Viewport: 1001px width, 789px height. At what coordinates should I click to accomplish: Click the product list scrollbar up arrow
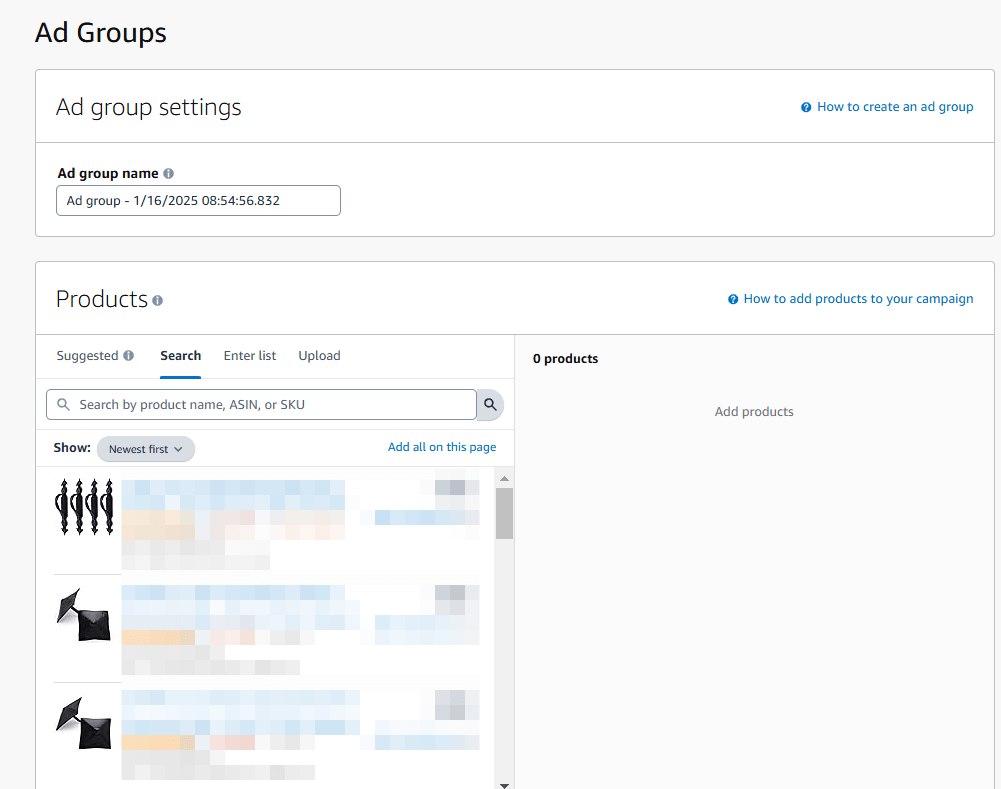point(505,478)
